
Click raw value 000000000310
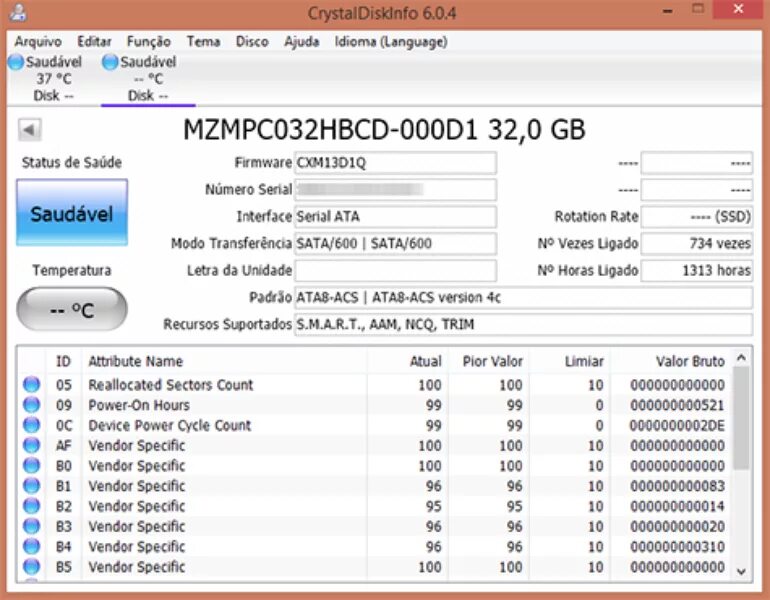tap(677, 546)
